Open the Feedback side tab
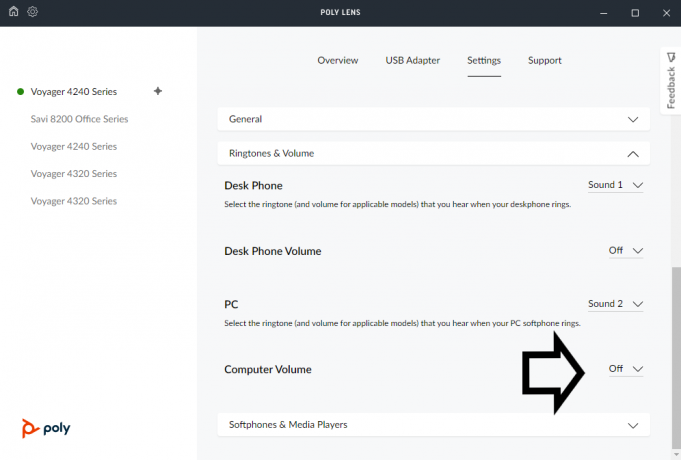This screenshot has width=681, height=460. (670, 82)
